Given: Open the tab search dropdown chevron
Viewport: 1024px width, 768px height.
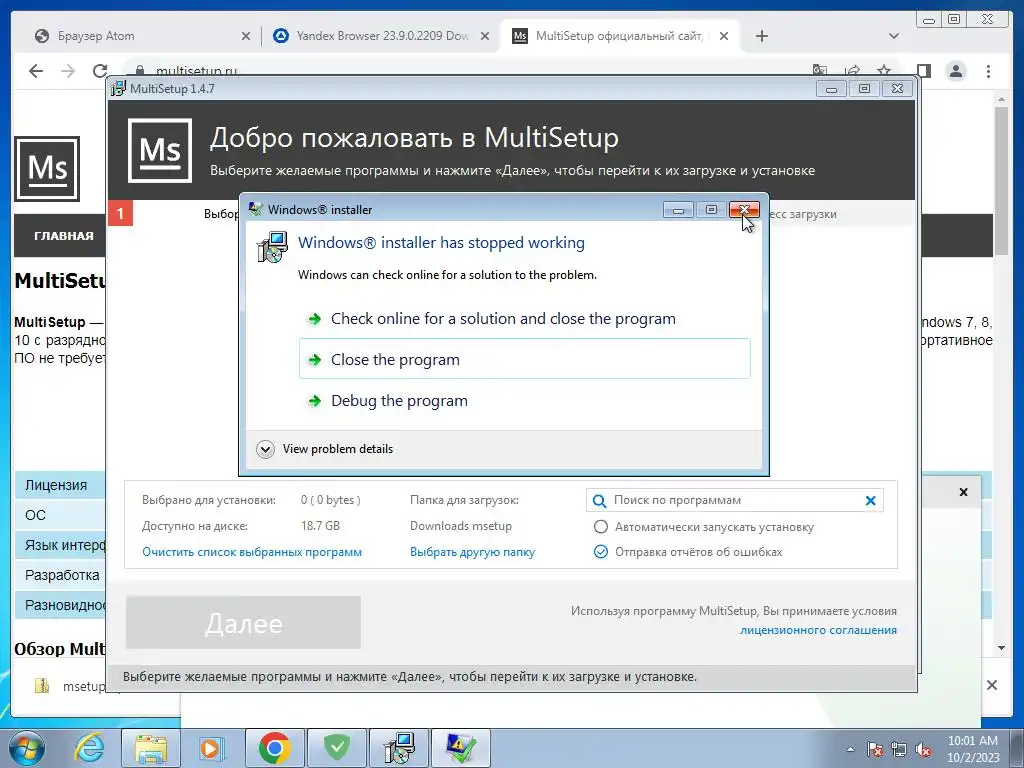Looking at the screenshot, I should 893,37.
